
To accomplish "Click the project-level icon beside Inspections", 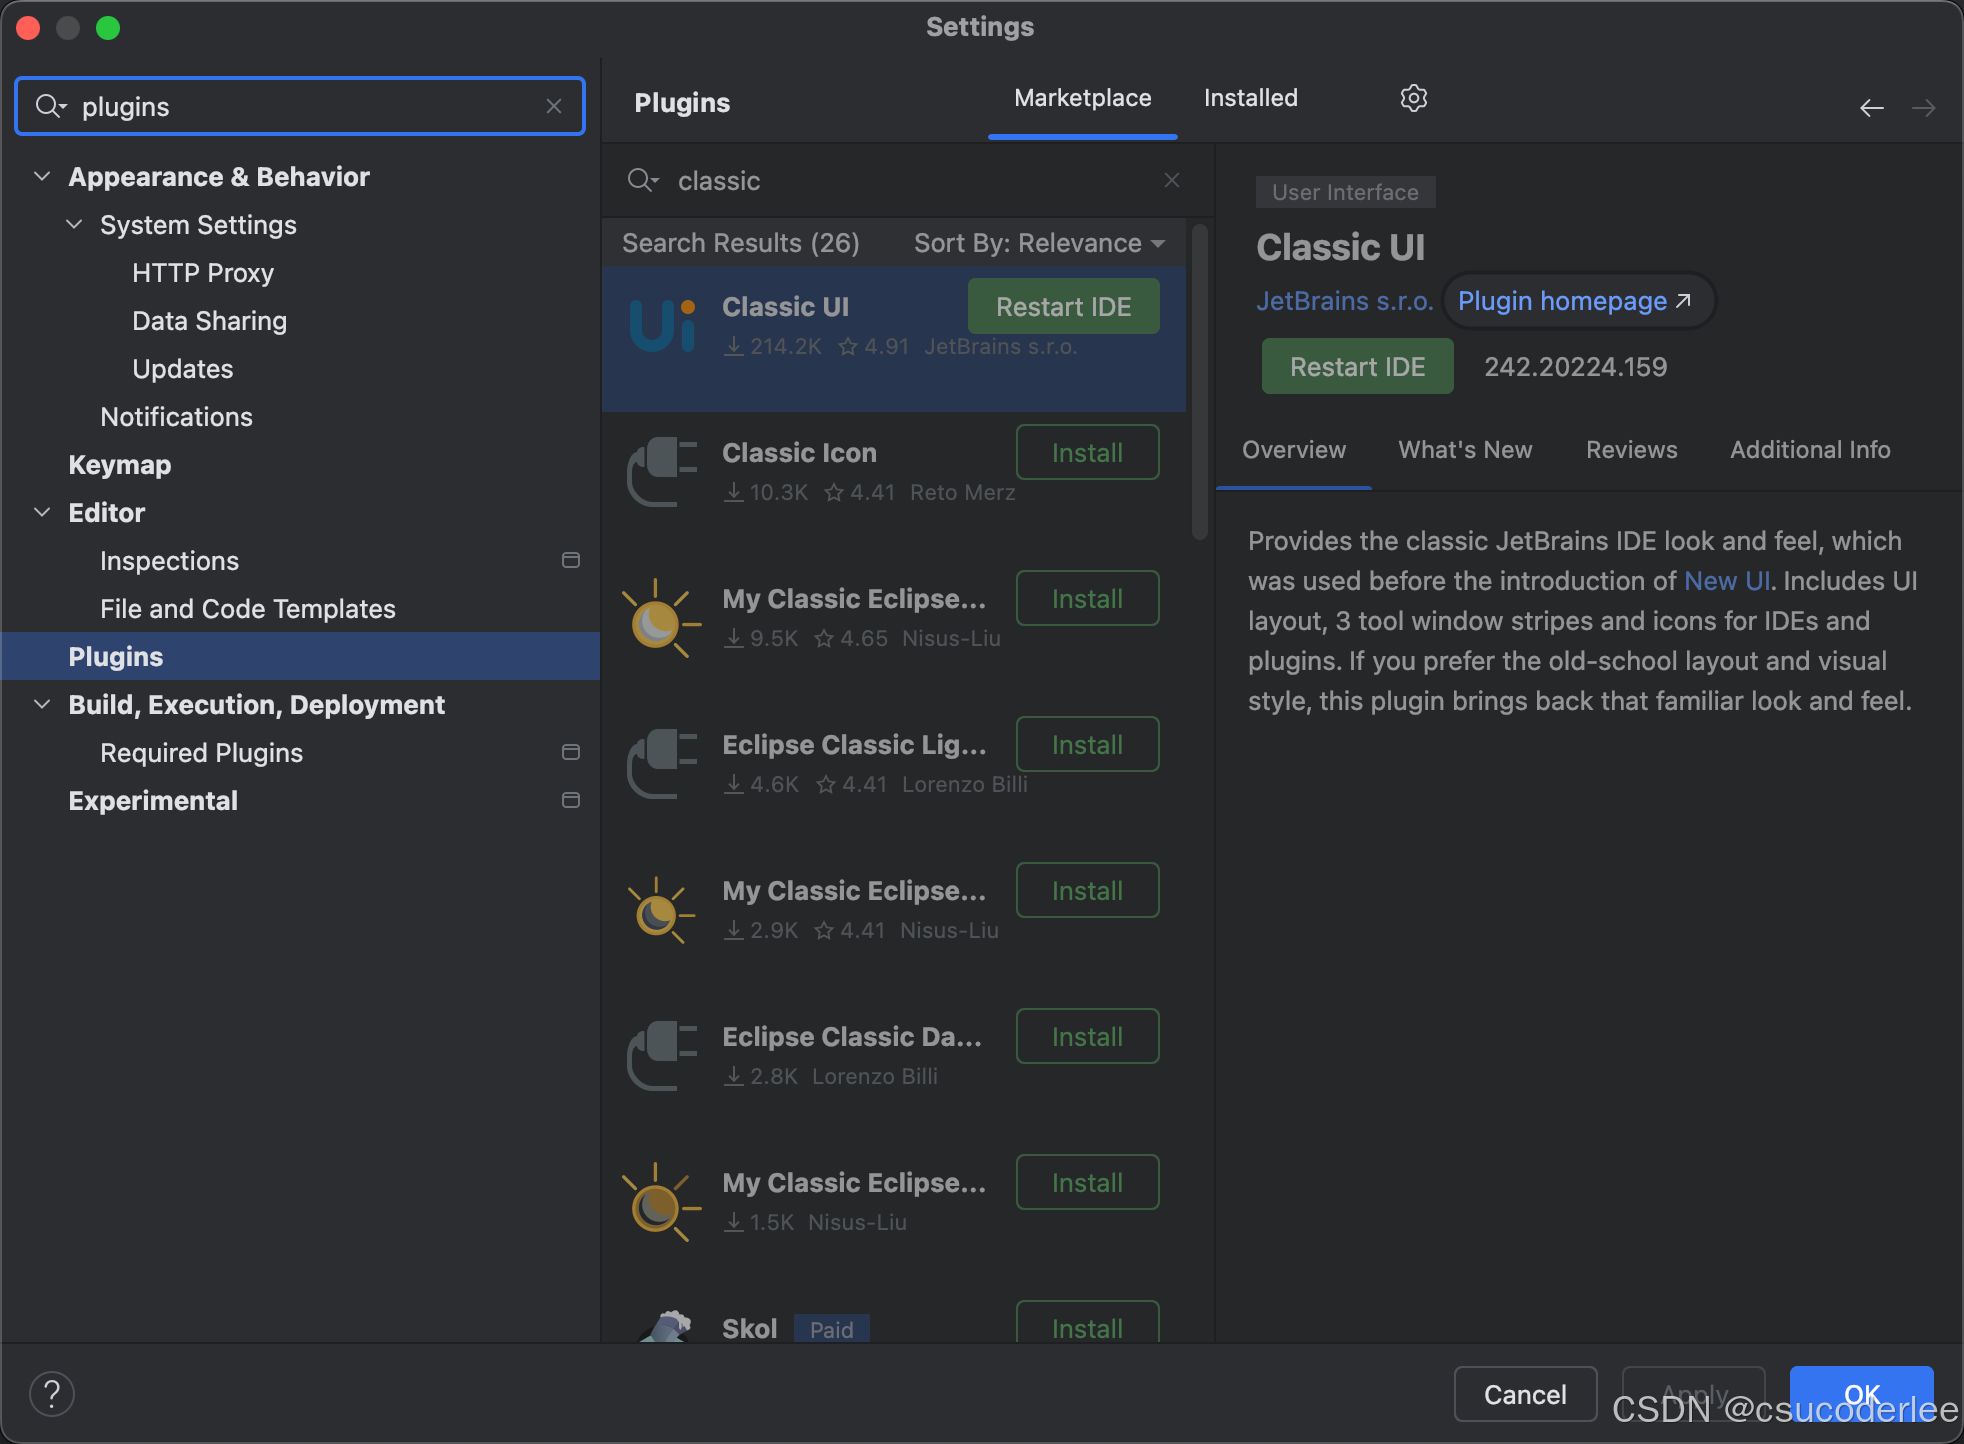I will coord(571,560).
